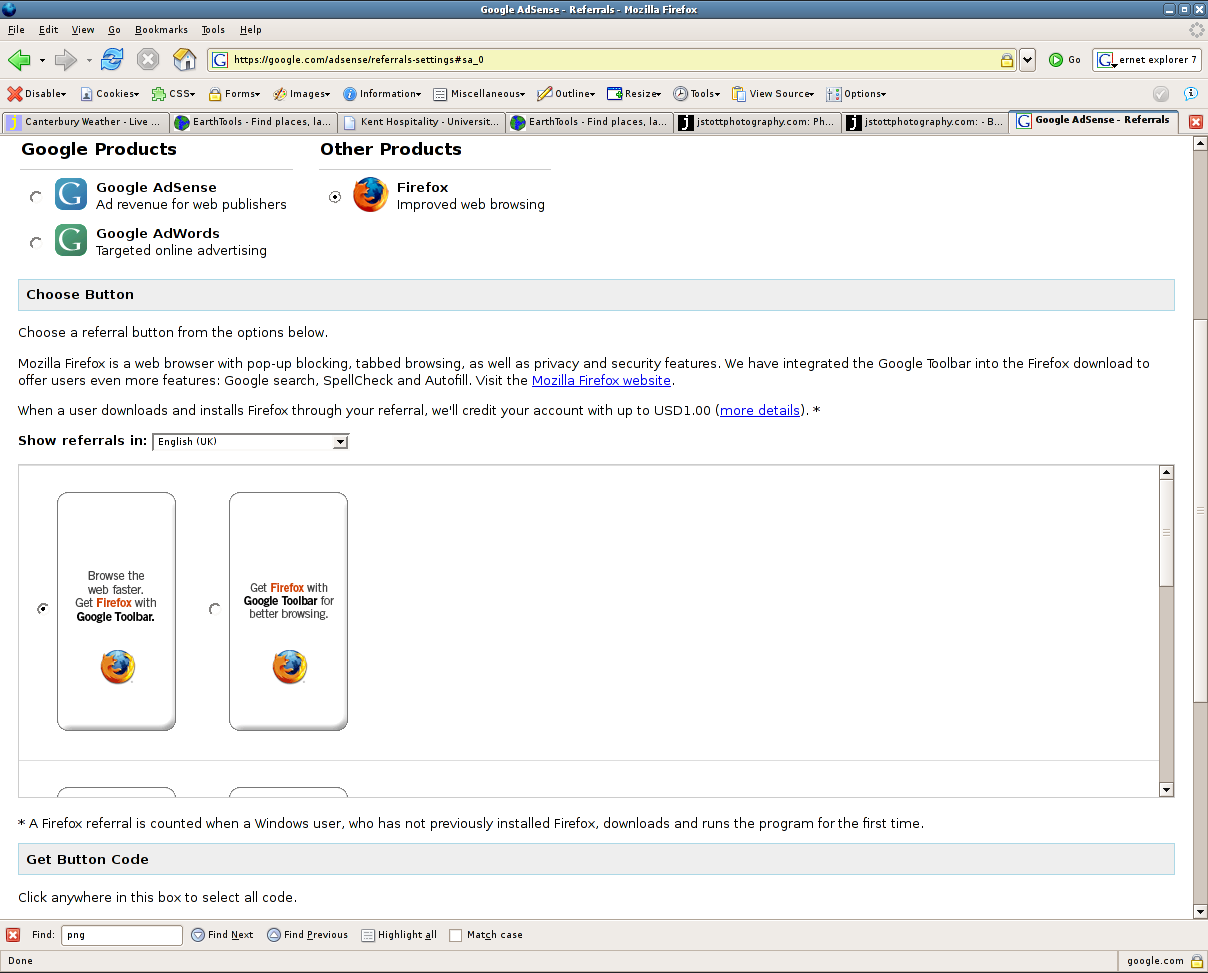
Task: Click the main page vertical scrollbar thumb
Action: (x=1201, y=510)
